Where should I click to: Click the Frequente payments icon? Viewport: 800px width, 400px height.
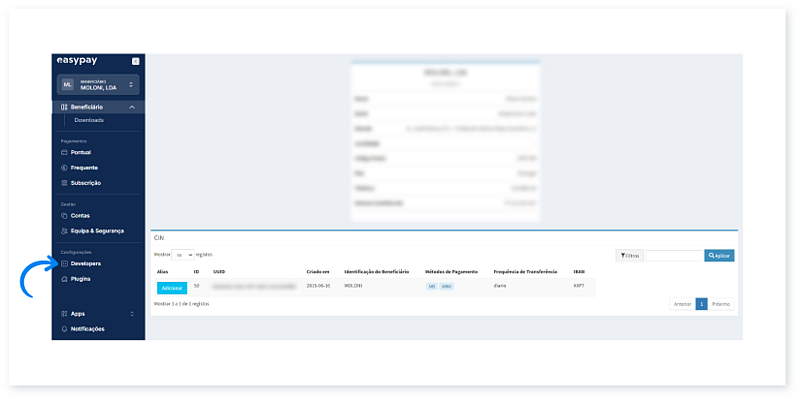65,167
